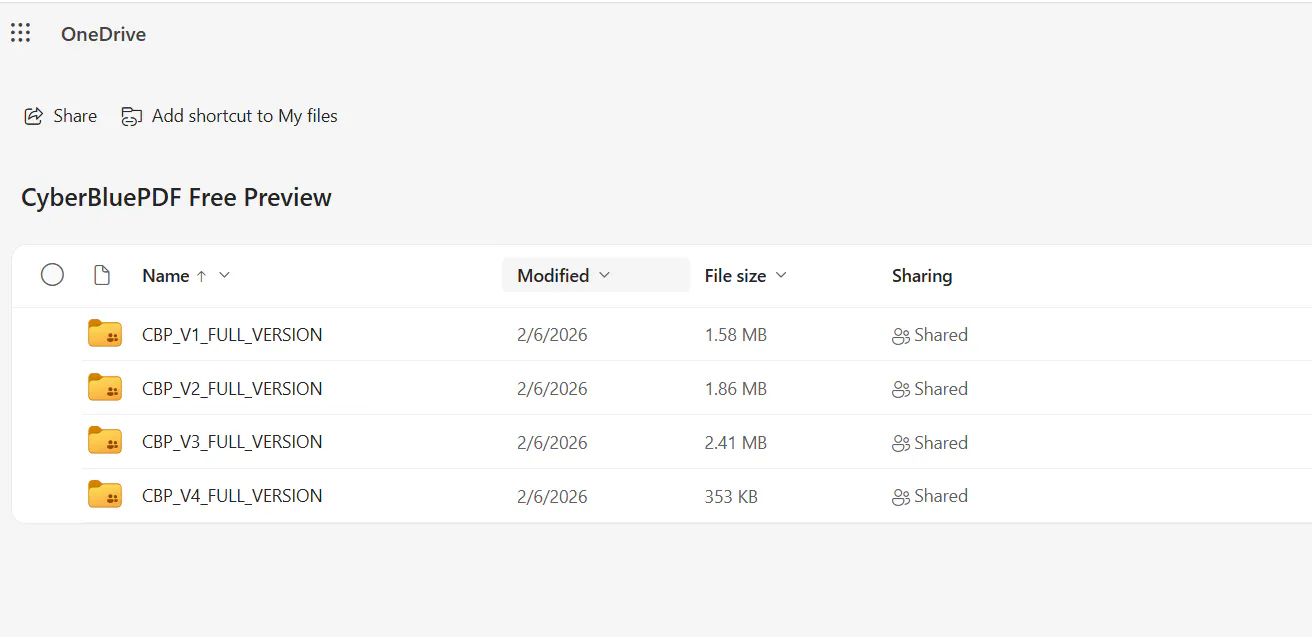Click the Share arrow icon
Screen dimensions: 1312x637
34,116
